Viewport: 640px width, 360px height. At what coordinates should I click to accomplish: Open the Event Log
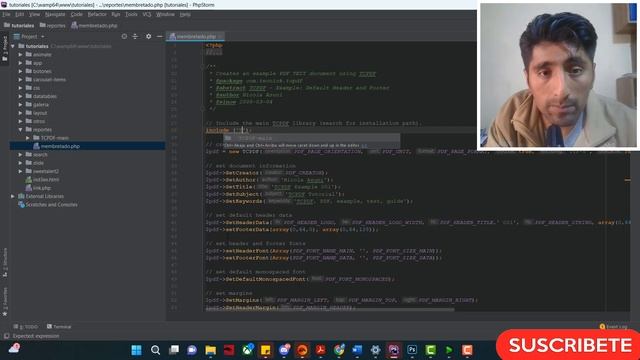pos(613,327)
